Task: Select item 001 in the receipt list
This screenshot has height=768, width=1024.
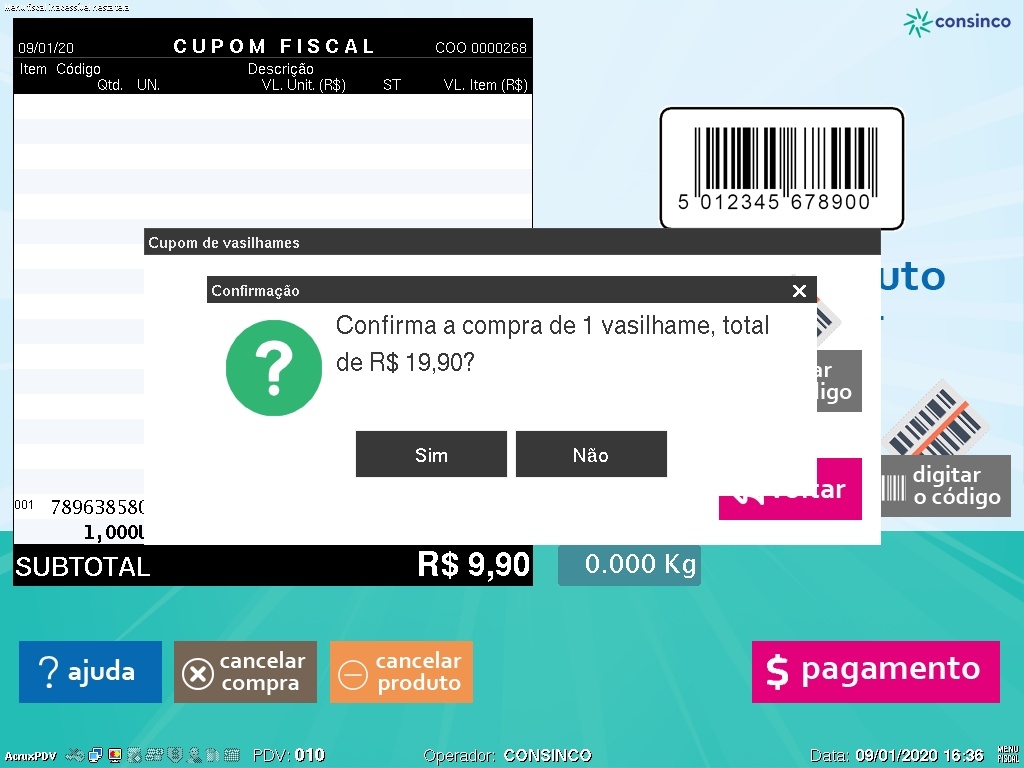Action: tap(79, 519)
